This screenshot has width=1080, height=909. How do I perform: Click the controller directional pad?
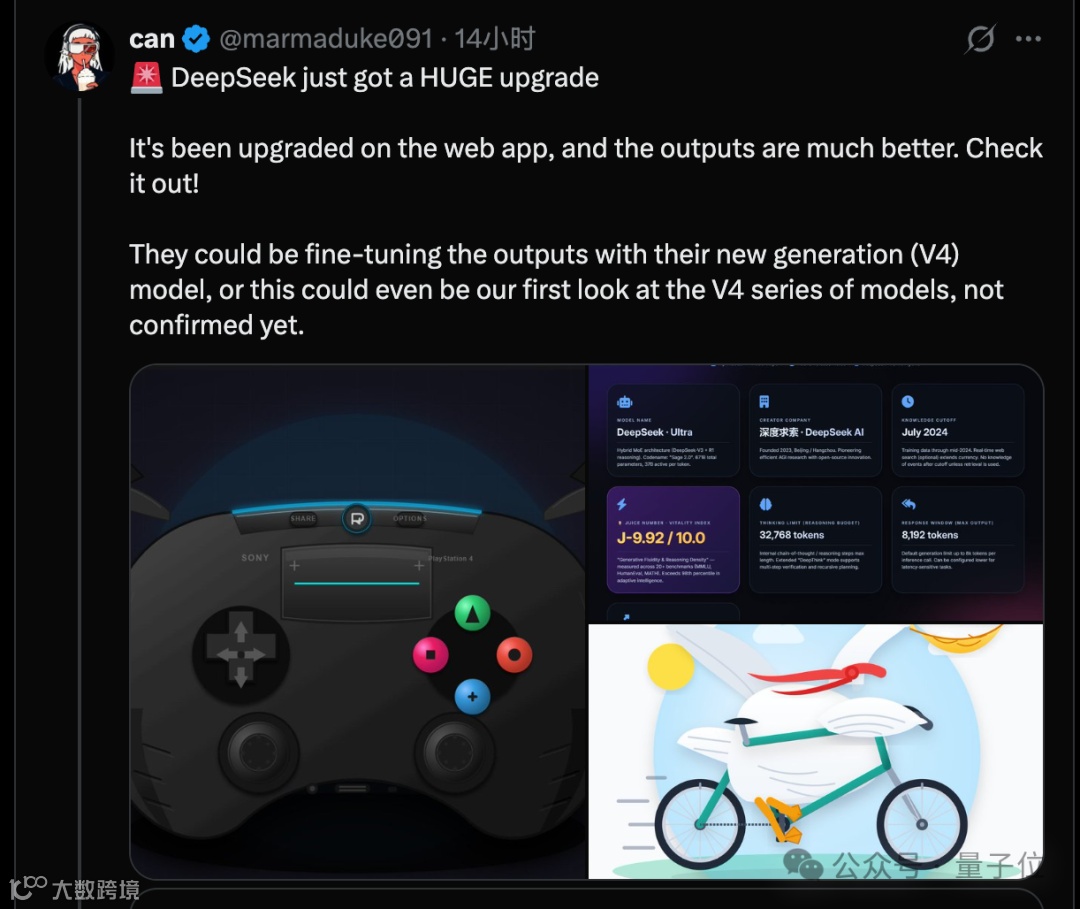(240, 654)
